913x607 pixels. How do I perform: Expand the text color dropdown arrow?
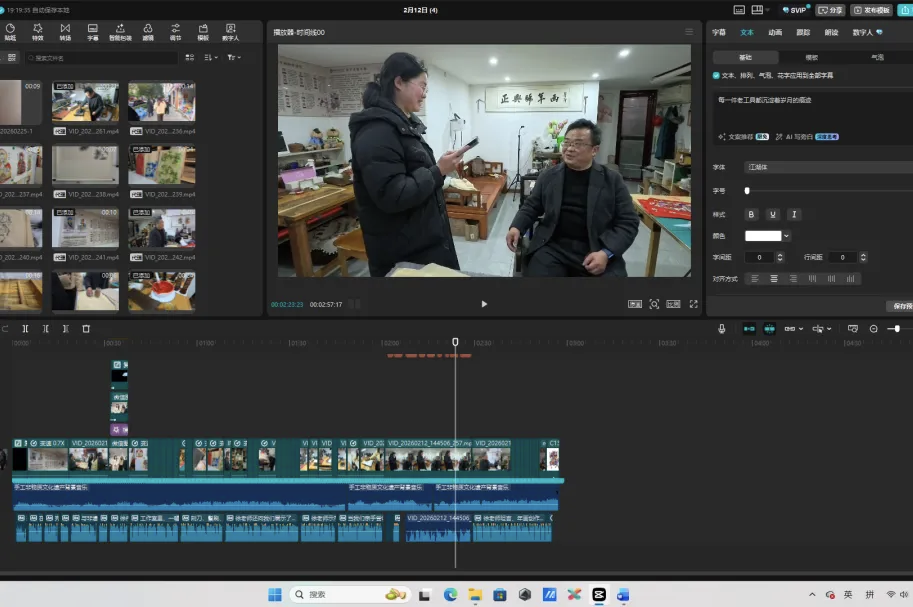tap(787, 236)
